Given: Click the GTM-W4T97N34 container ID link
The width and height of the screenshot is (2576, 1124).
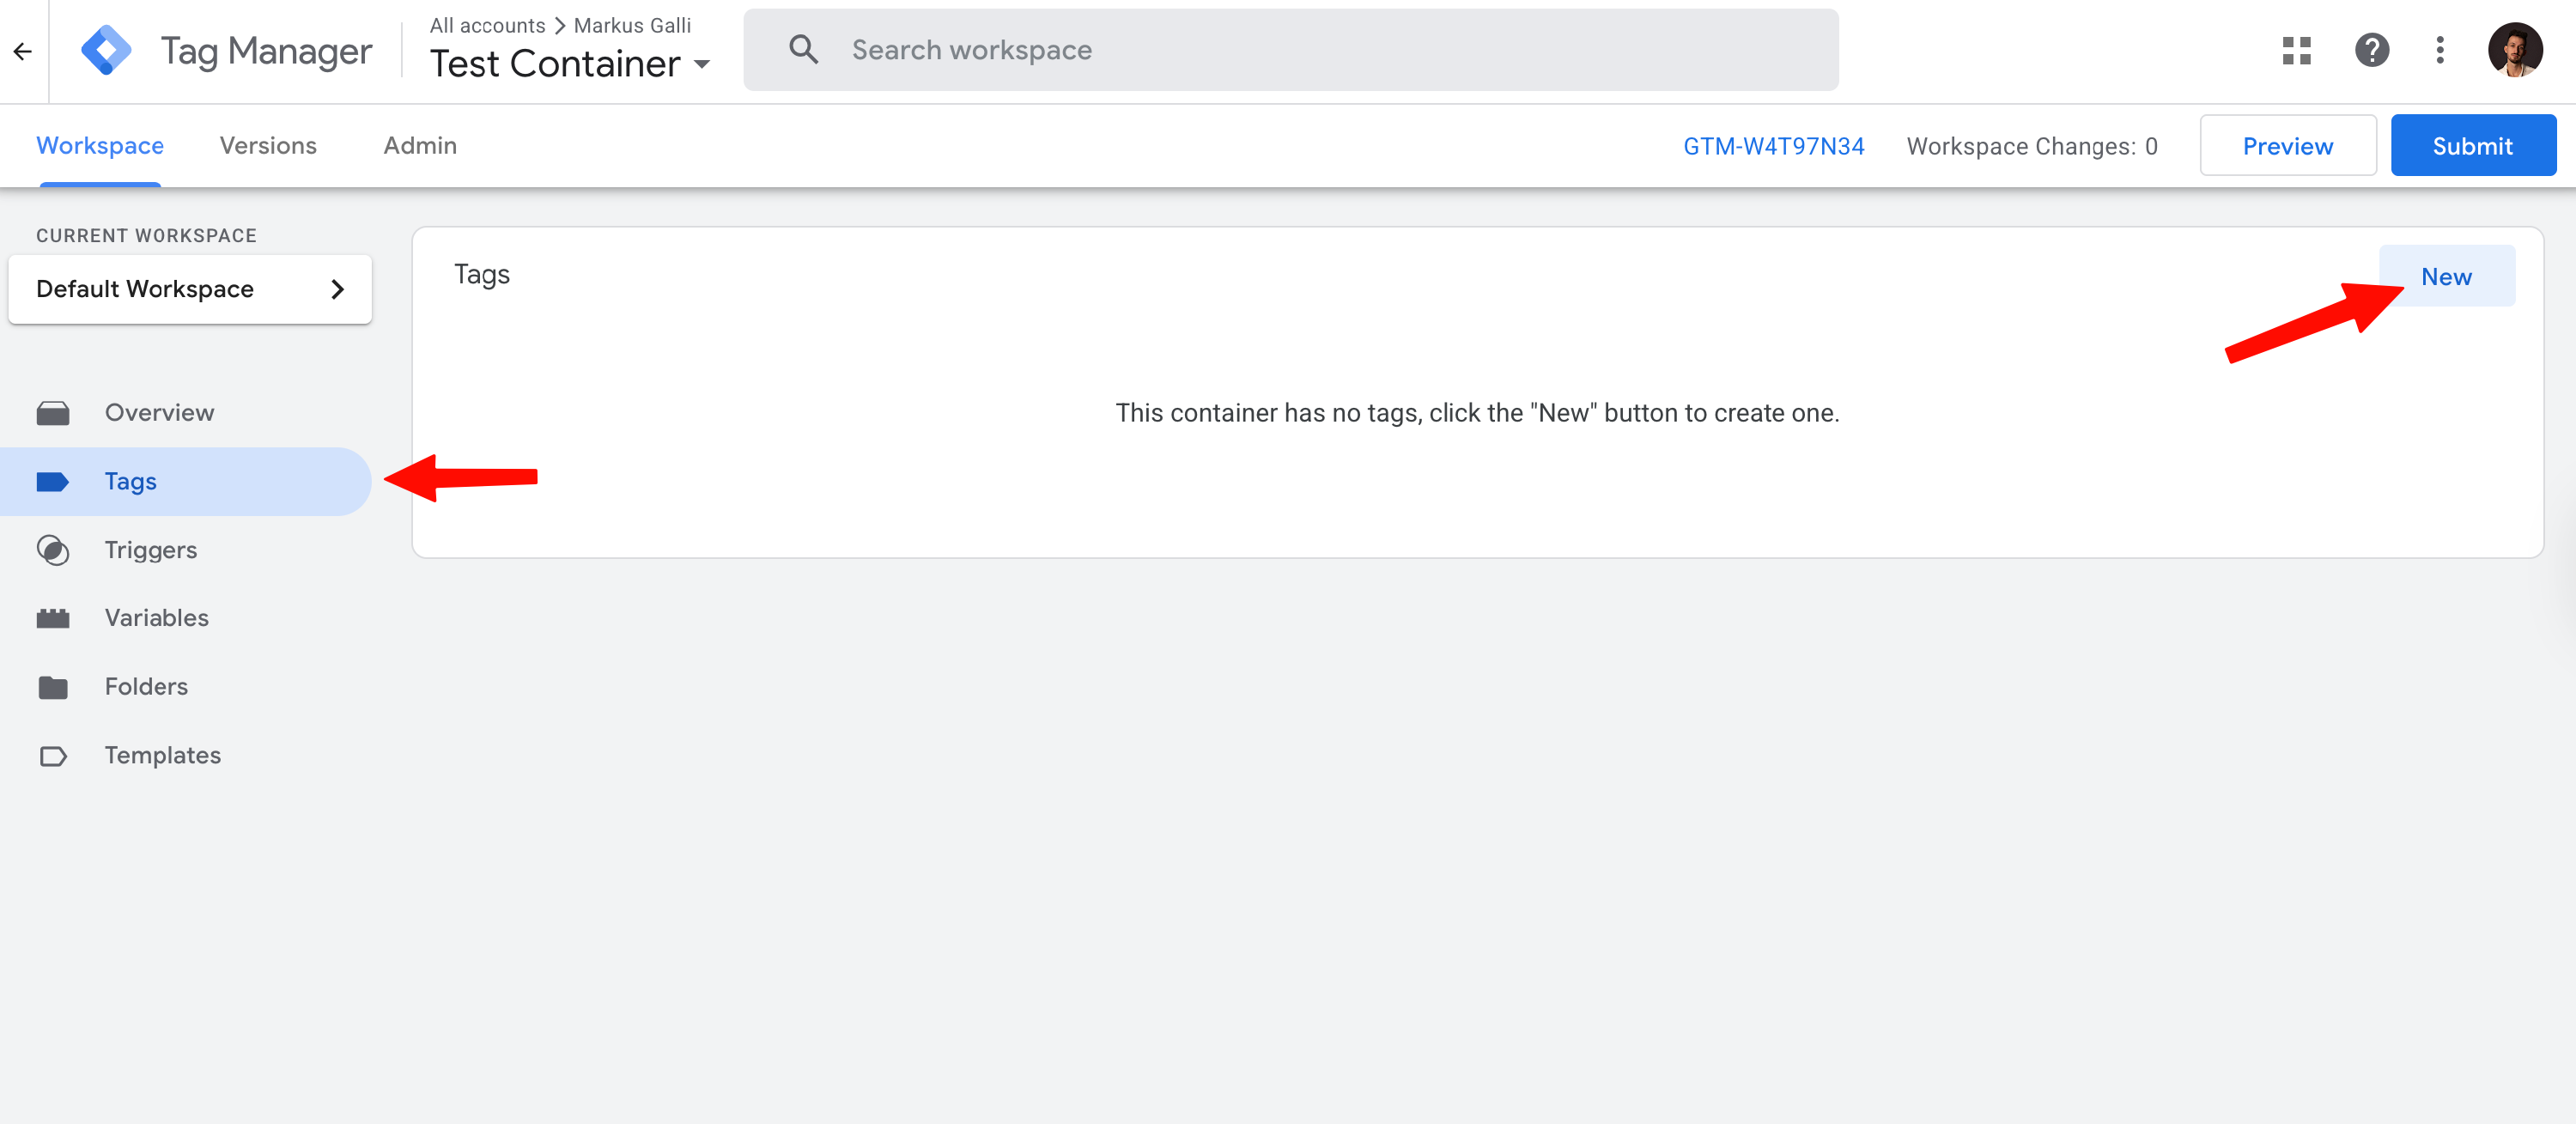Looking at the screenshot, I should tap(1773, 146).
